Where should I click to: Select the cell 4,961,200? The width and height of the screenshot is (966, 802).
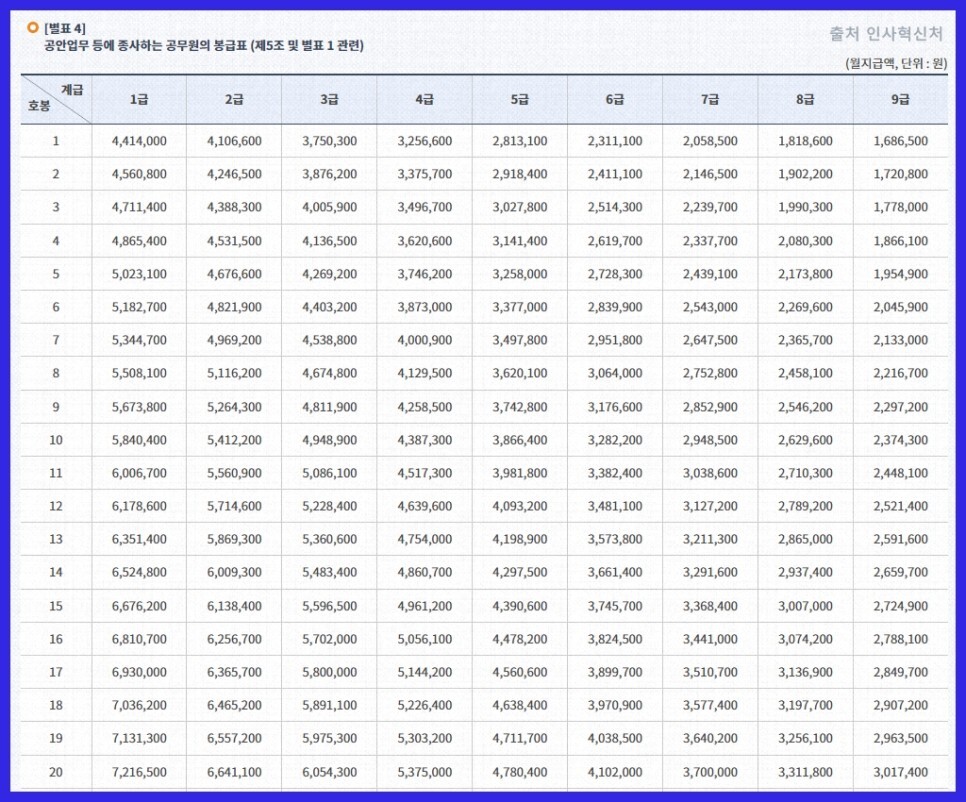(x=424, y=606)
